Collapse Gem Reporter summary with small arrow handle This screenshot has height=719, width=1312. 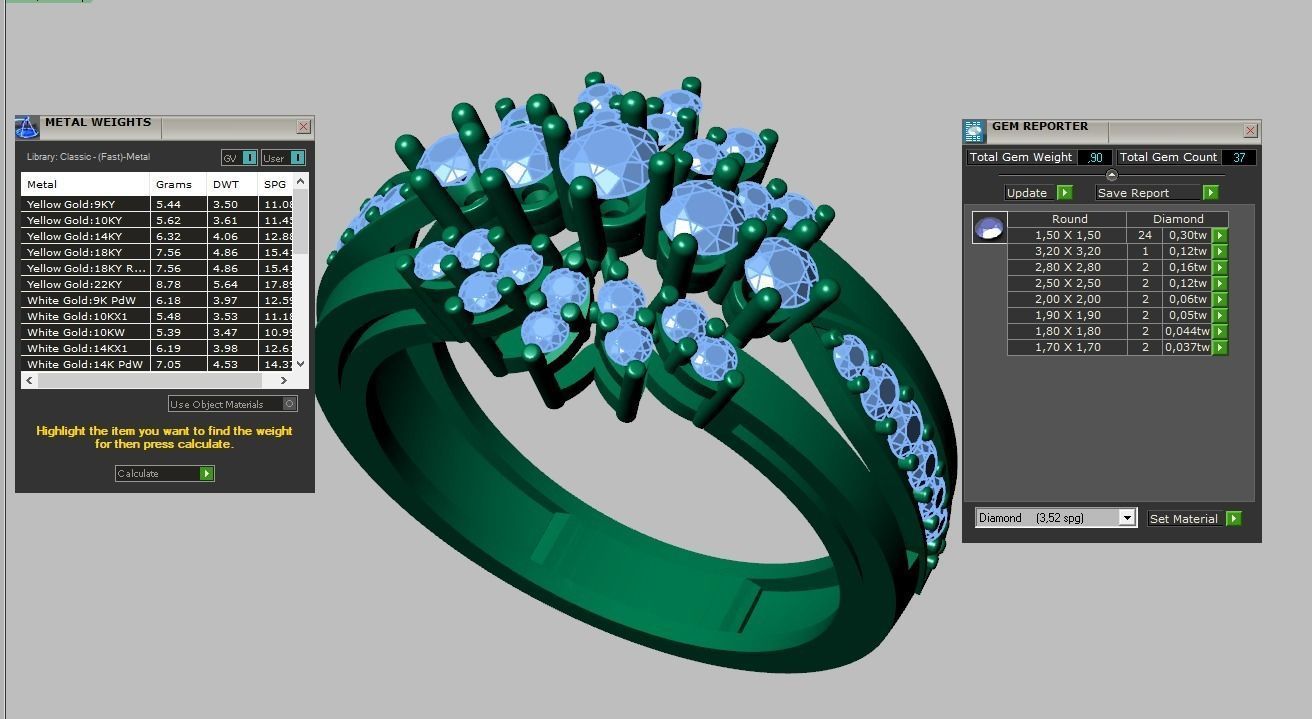pyautogui.click(x=1111, y=175)
